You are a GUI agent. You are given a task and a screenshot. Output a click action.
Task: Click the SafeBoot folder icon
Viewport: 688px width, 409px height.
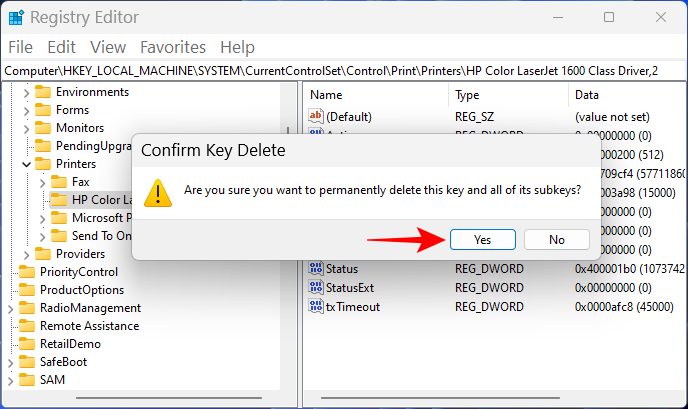pos(26,362)
